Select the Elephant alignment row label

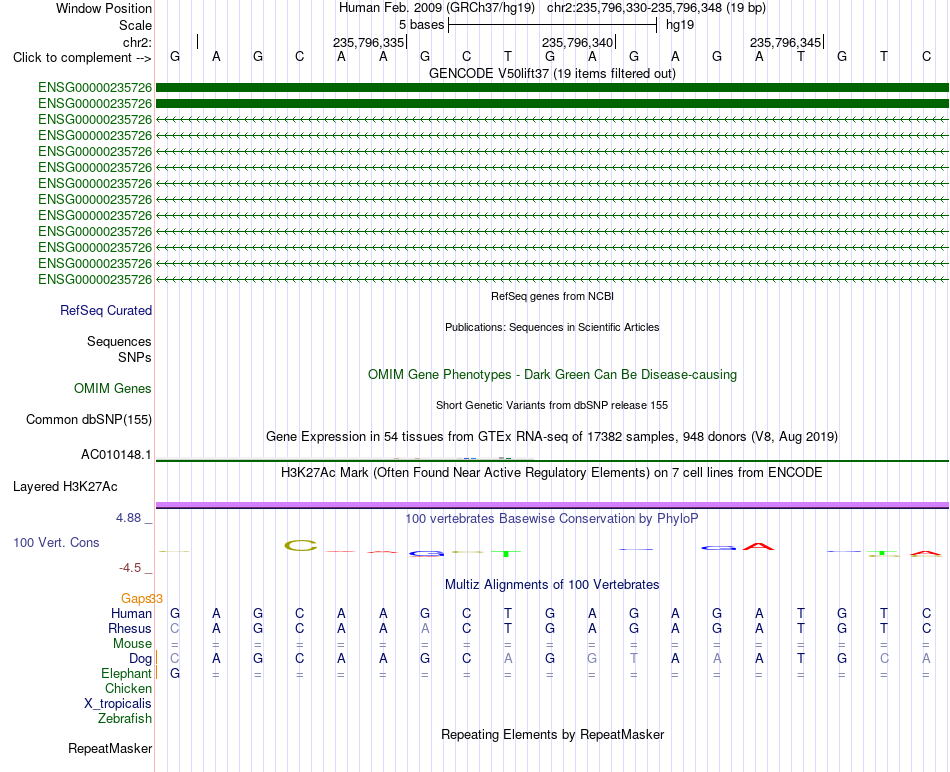pos(126,673)
